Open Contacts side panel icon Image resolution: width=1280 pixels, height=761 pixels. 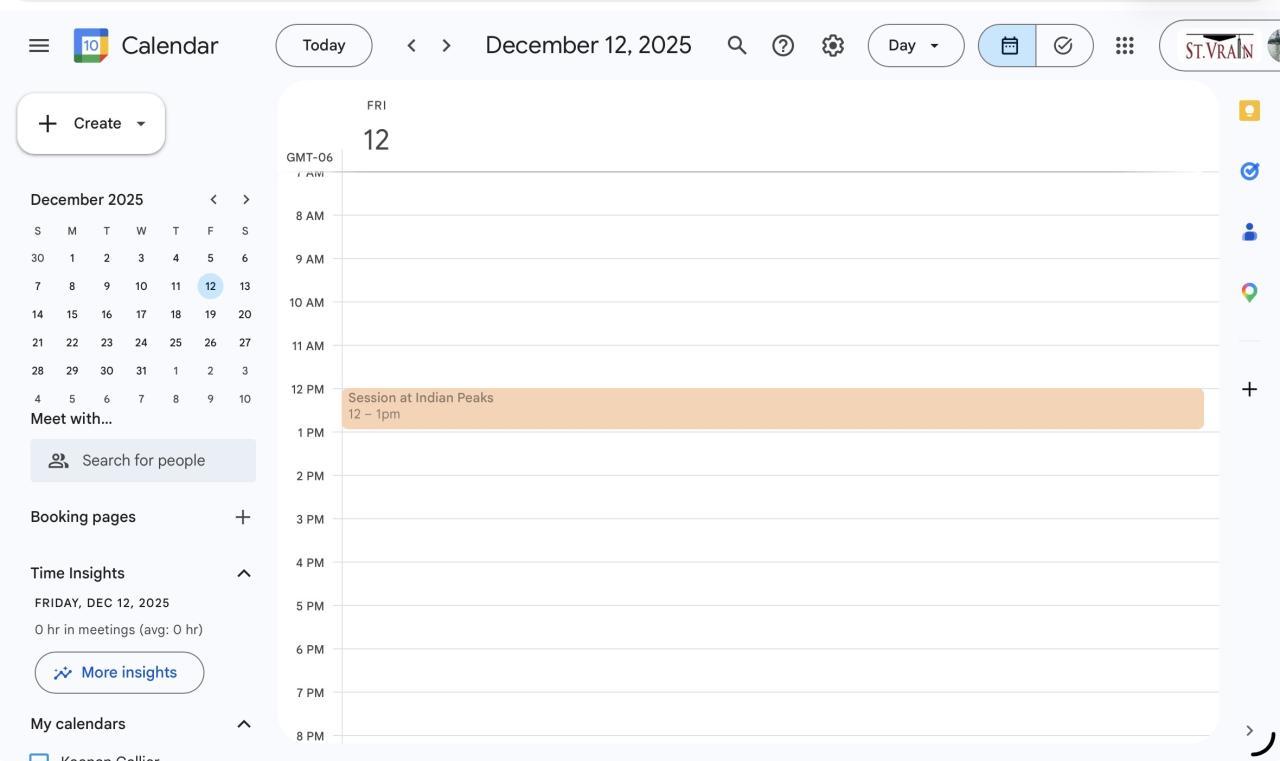[1249, 232]
